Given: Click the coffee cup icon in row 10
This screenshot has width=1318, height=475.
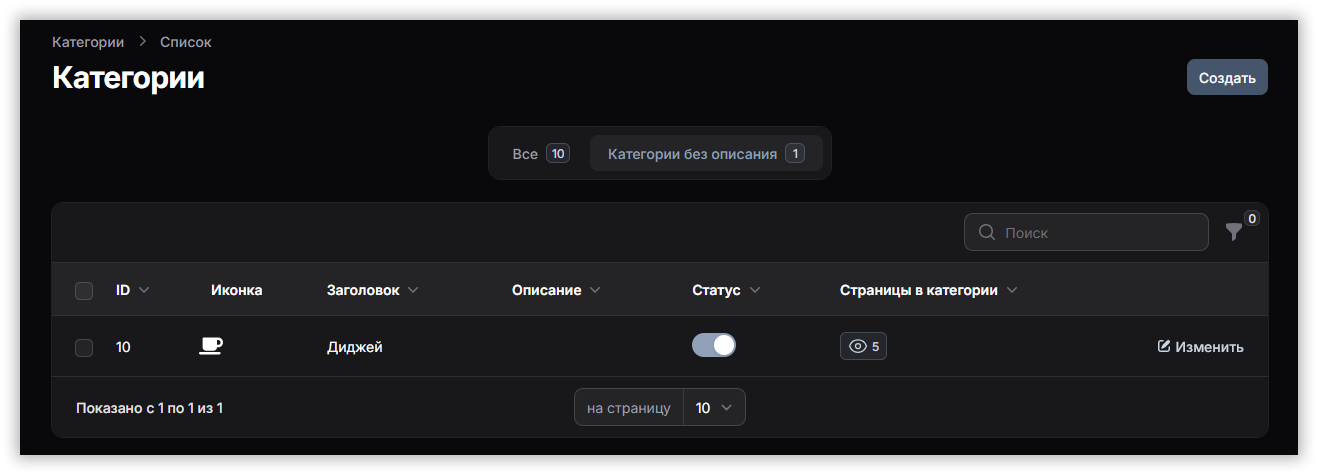Looking at the screenshot, I should [x=210, y=346].
